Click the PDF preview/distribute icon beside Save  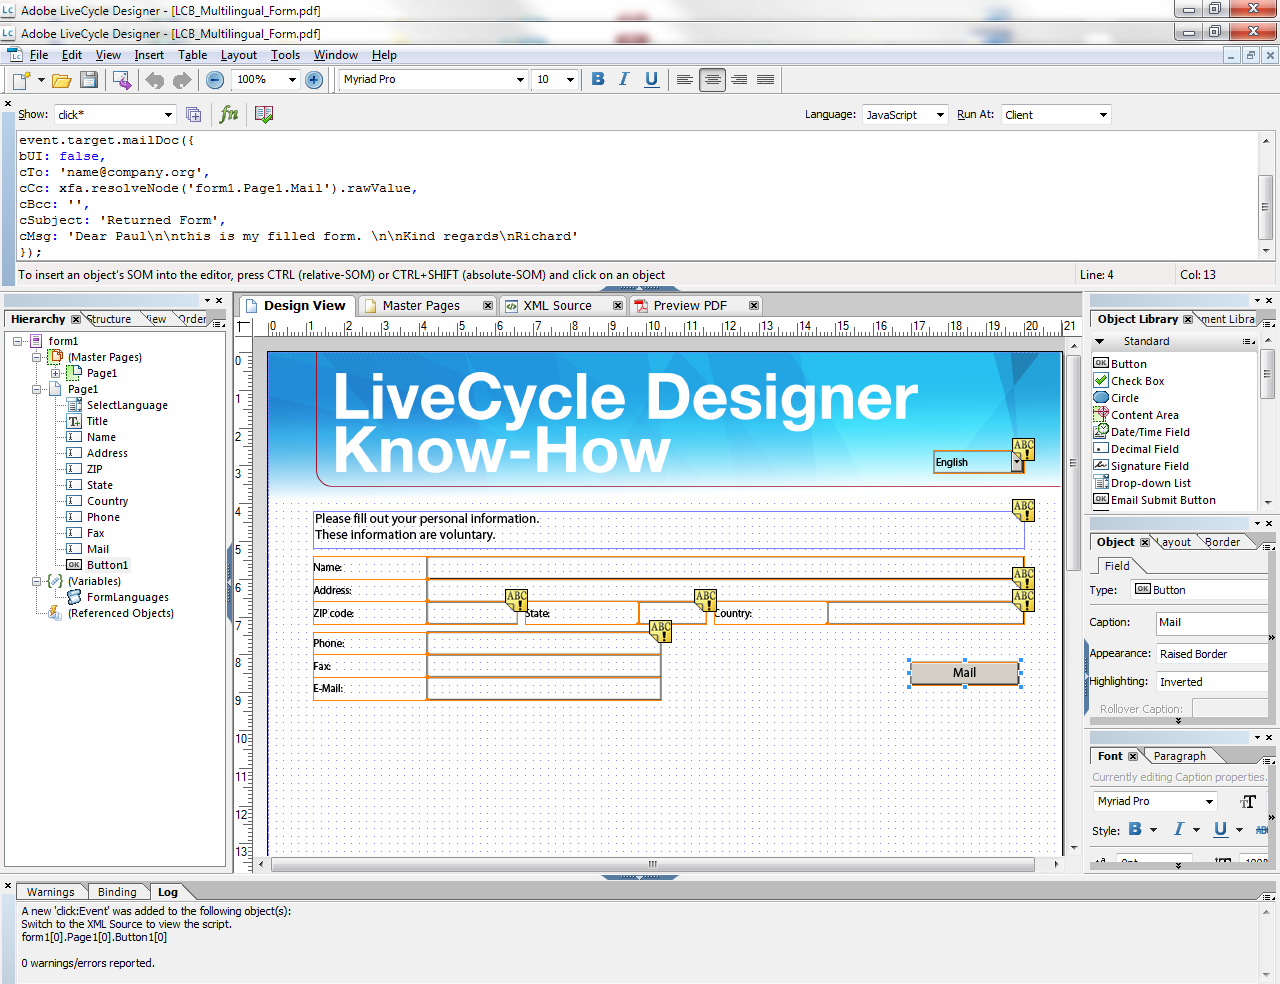(122, 80)
